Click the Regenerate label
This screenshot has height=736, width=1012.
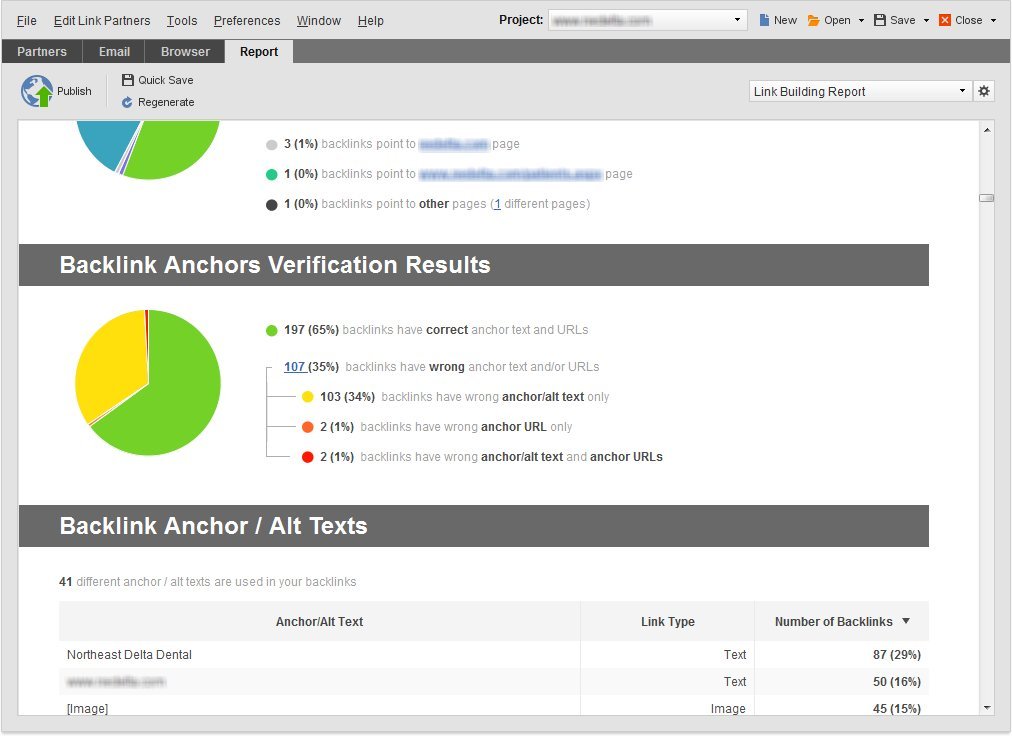(x=166, y=102)
